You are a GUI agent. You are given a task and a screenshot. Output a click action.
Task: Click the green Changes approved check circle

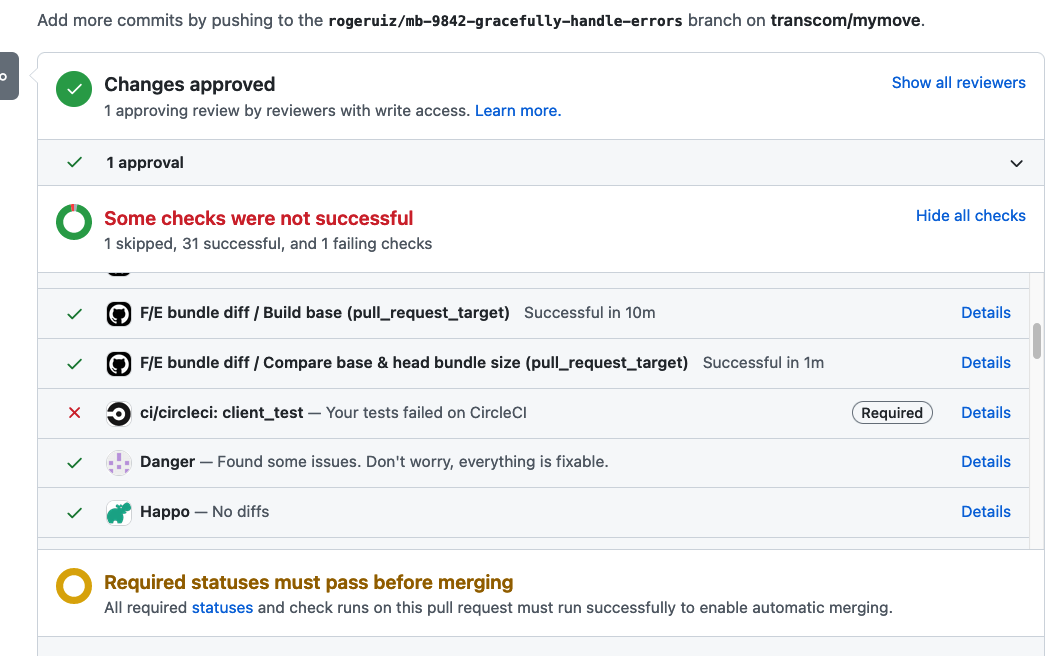[73, 89]
